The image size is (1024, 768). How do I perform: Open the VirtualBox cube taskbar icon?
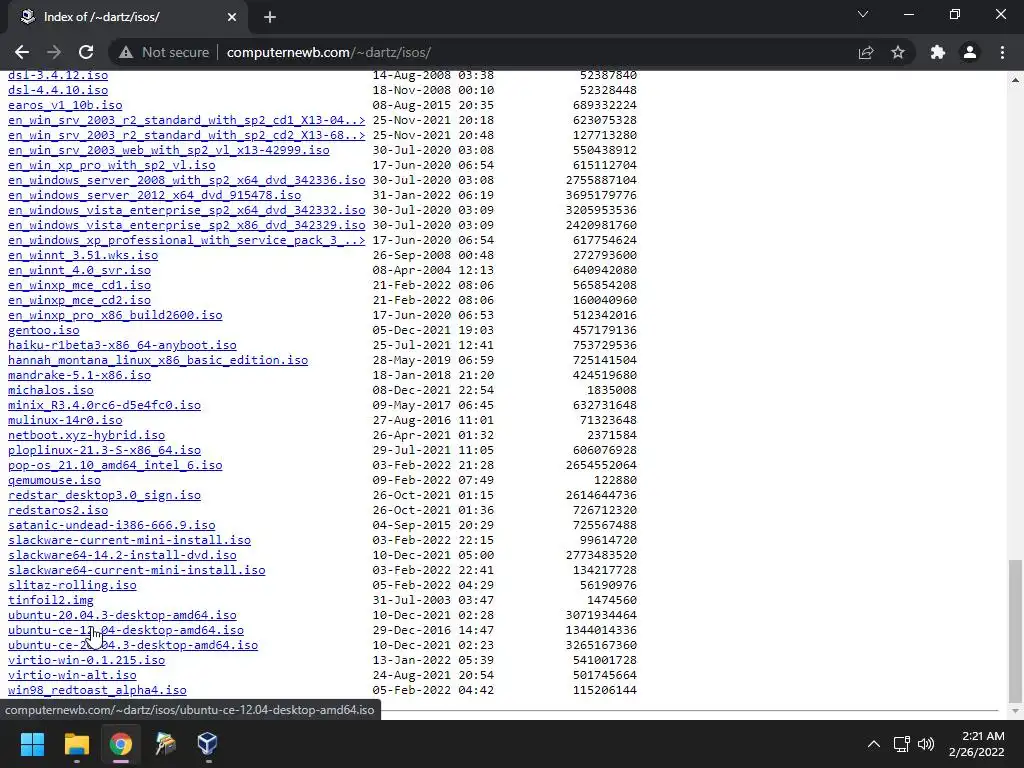click(x=207, y=744)
